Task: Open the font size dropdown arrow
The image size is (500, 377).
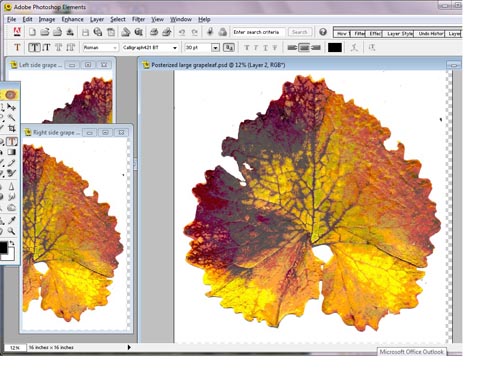Action: (x=215, y=48)
